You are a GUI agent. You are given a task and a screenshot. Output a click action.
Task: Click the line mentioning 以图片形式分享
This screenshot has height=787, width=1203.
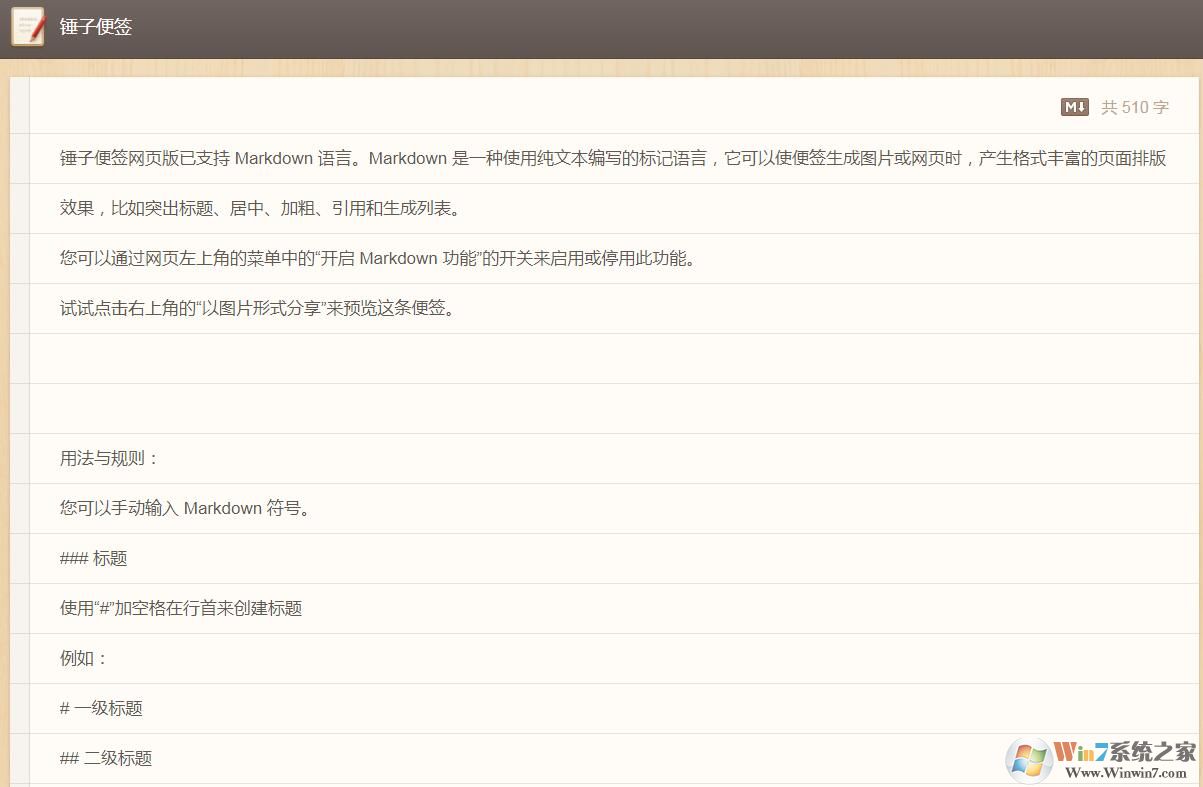point(259,308)
